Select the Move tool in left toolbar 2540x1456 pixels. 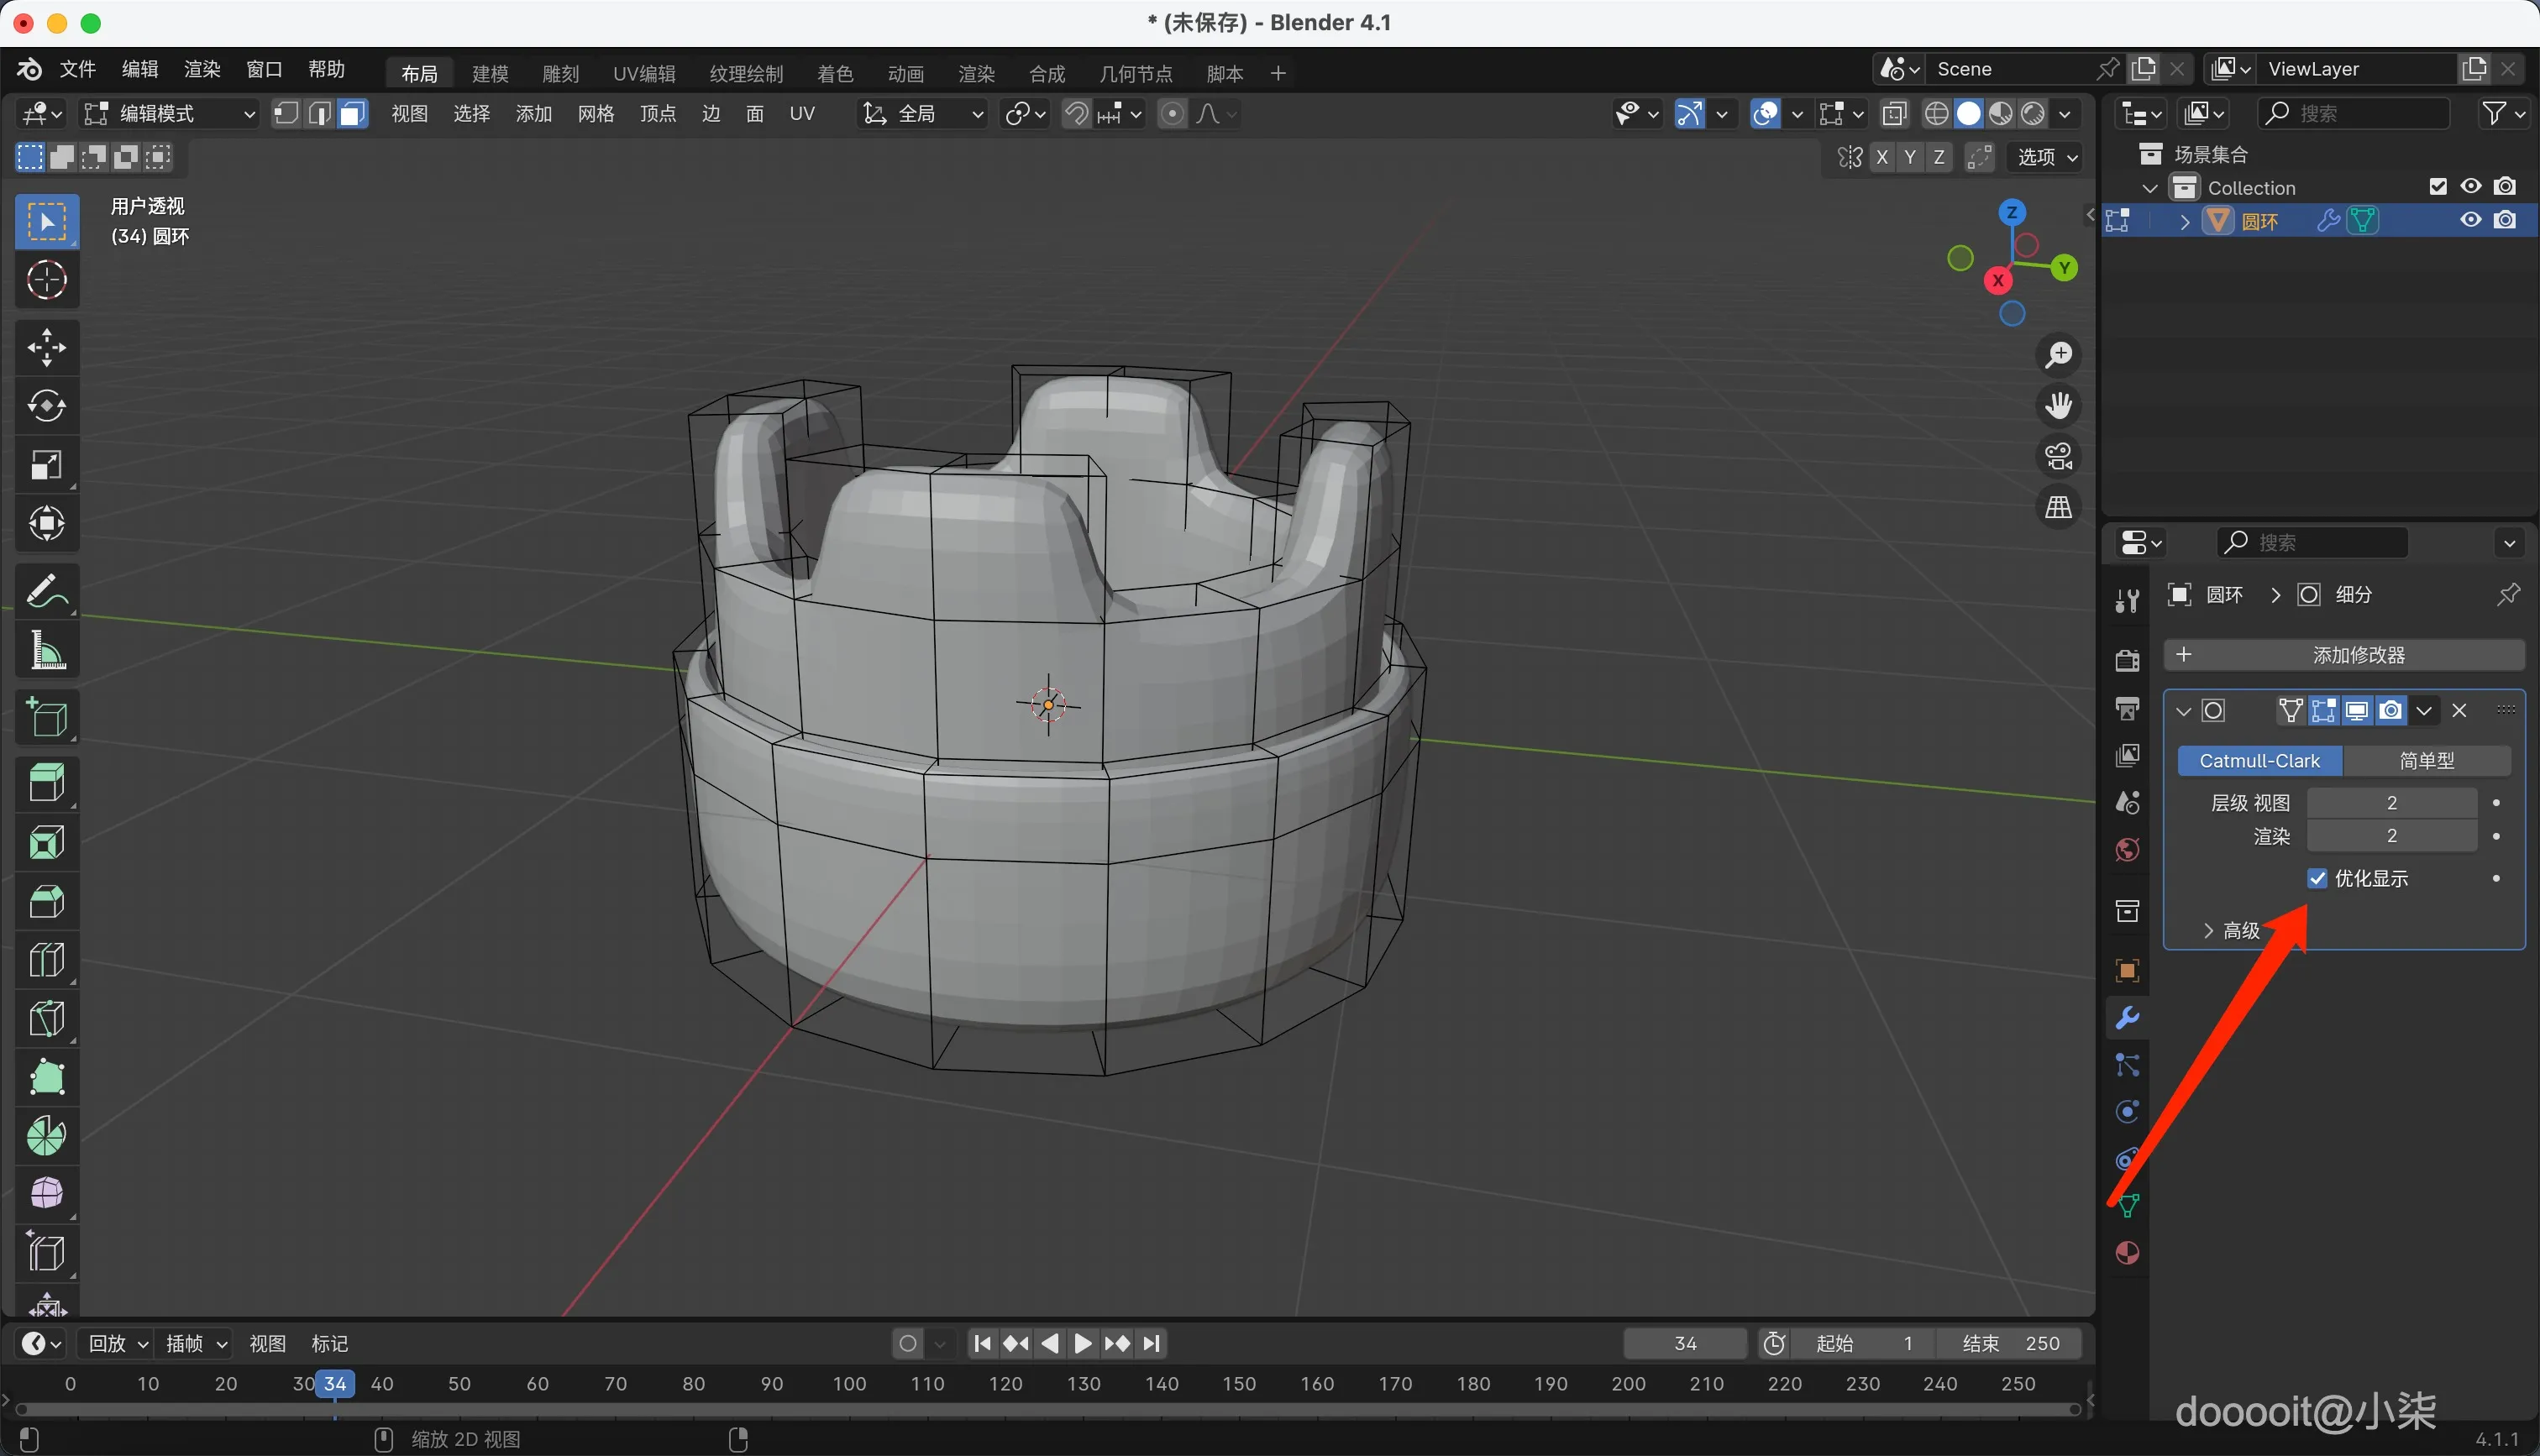coord(46,347)
